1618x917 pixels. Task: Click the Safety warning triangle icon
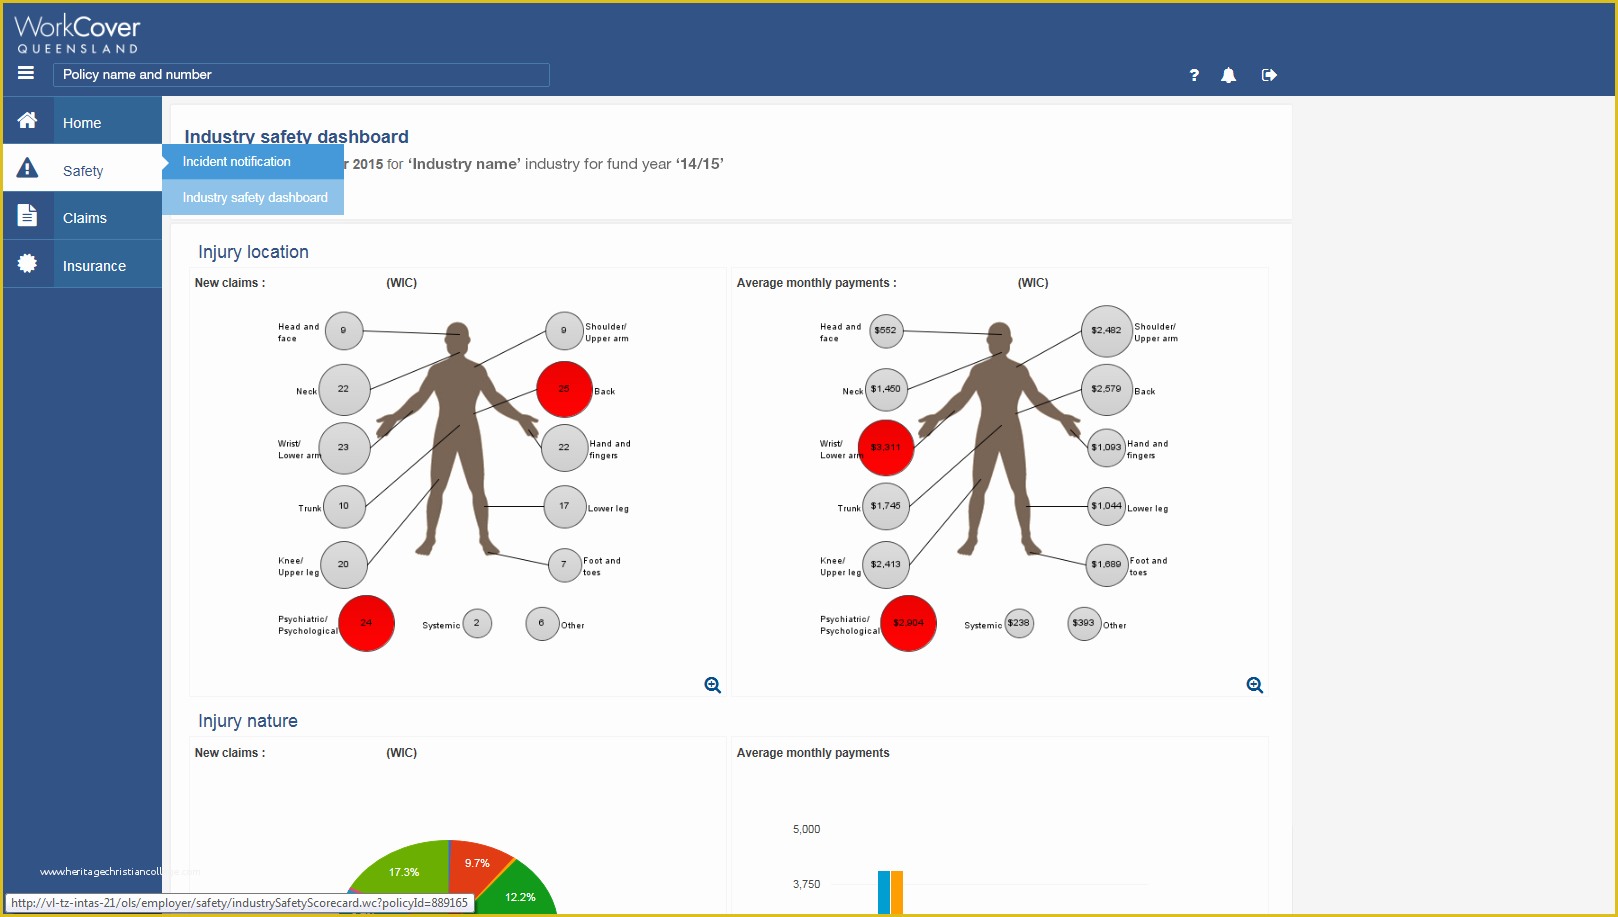coord(28,168)
